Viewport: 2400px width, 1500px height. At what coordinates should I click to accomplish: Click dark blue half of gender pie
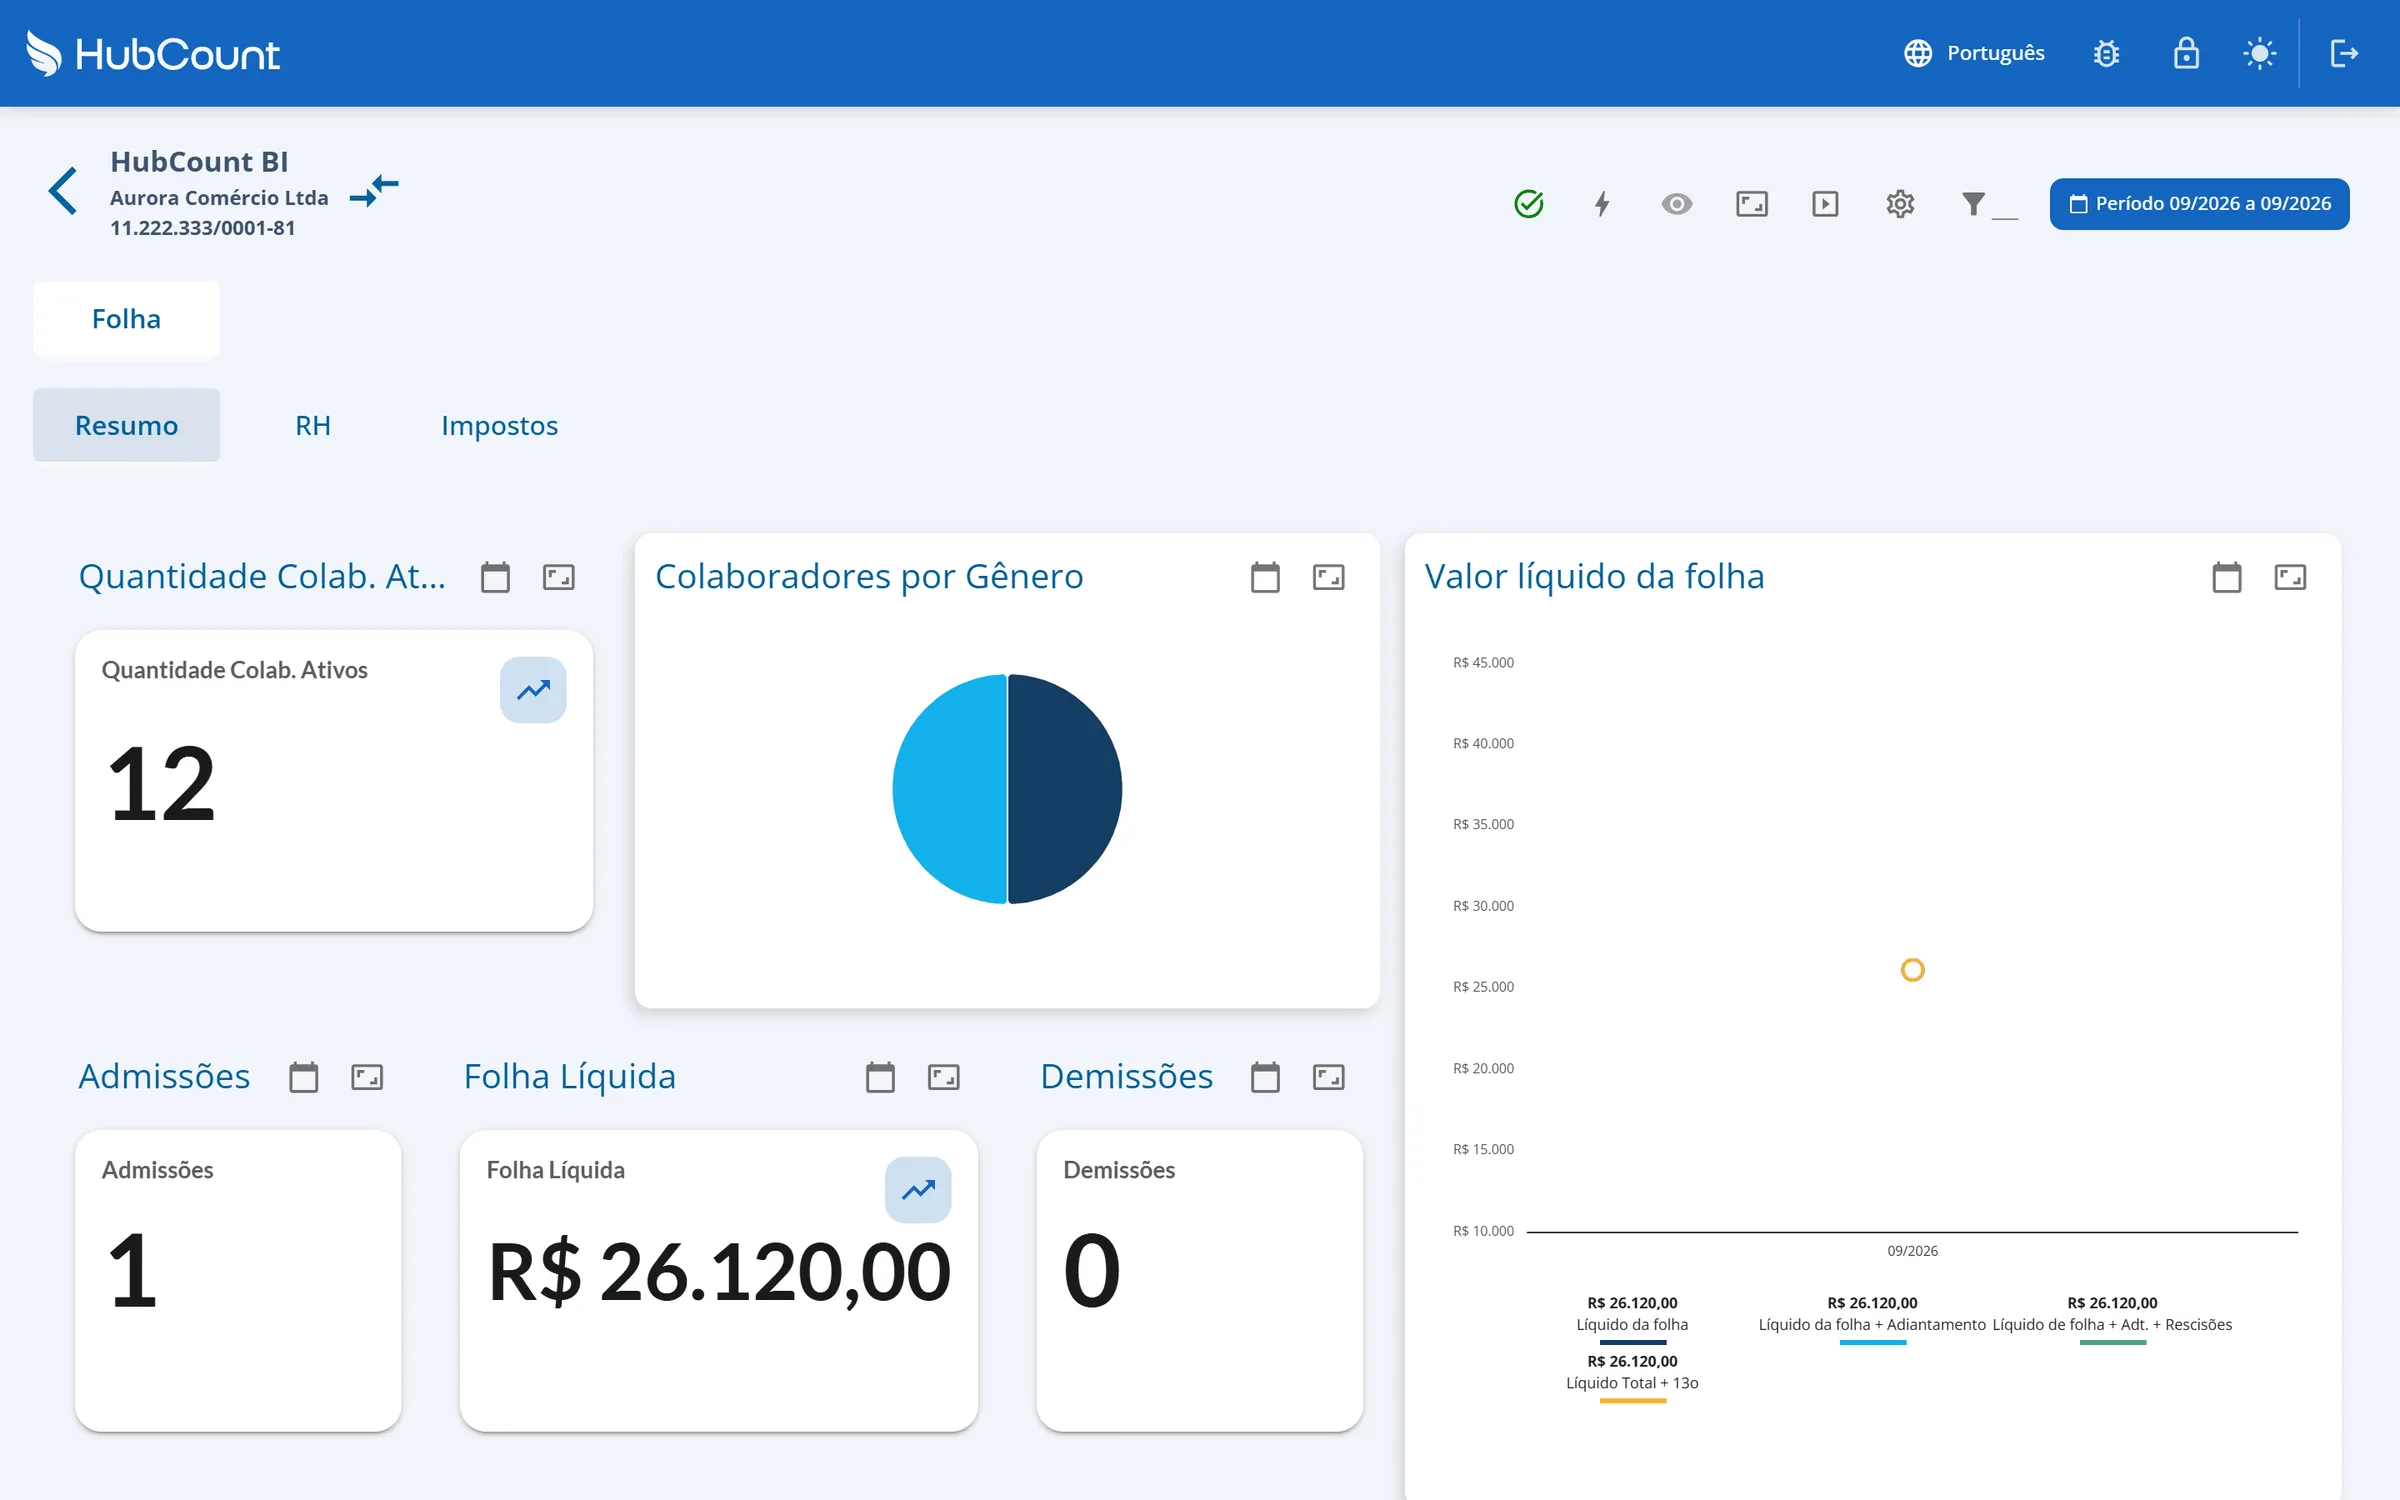click(1066, 789)
